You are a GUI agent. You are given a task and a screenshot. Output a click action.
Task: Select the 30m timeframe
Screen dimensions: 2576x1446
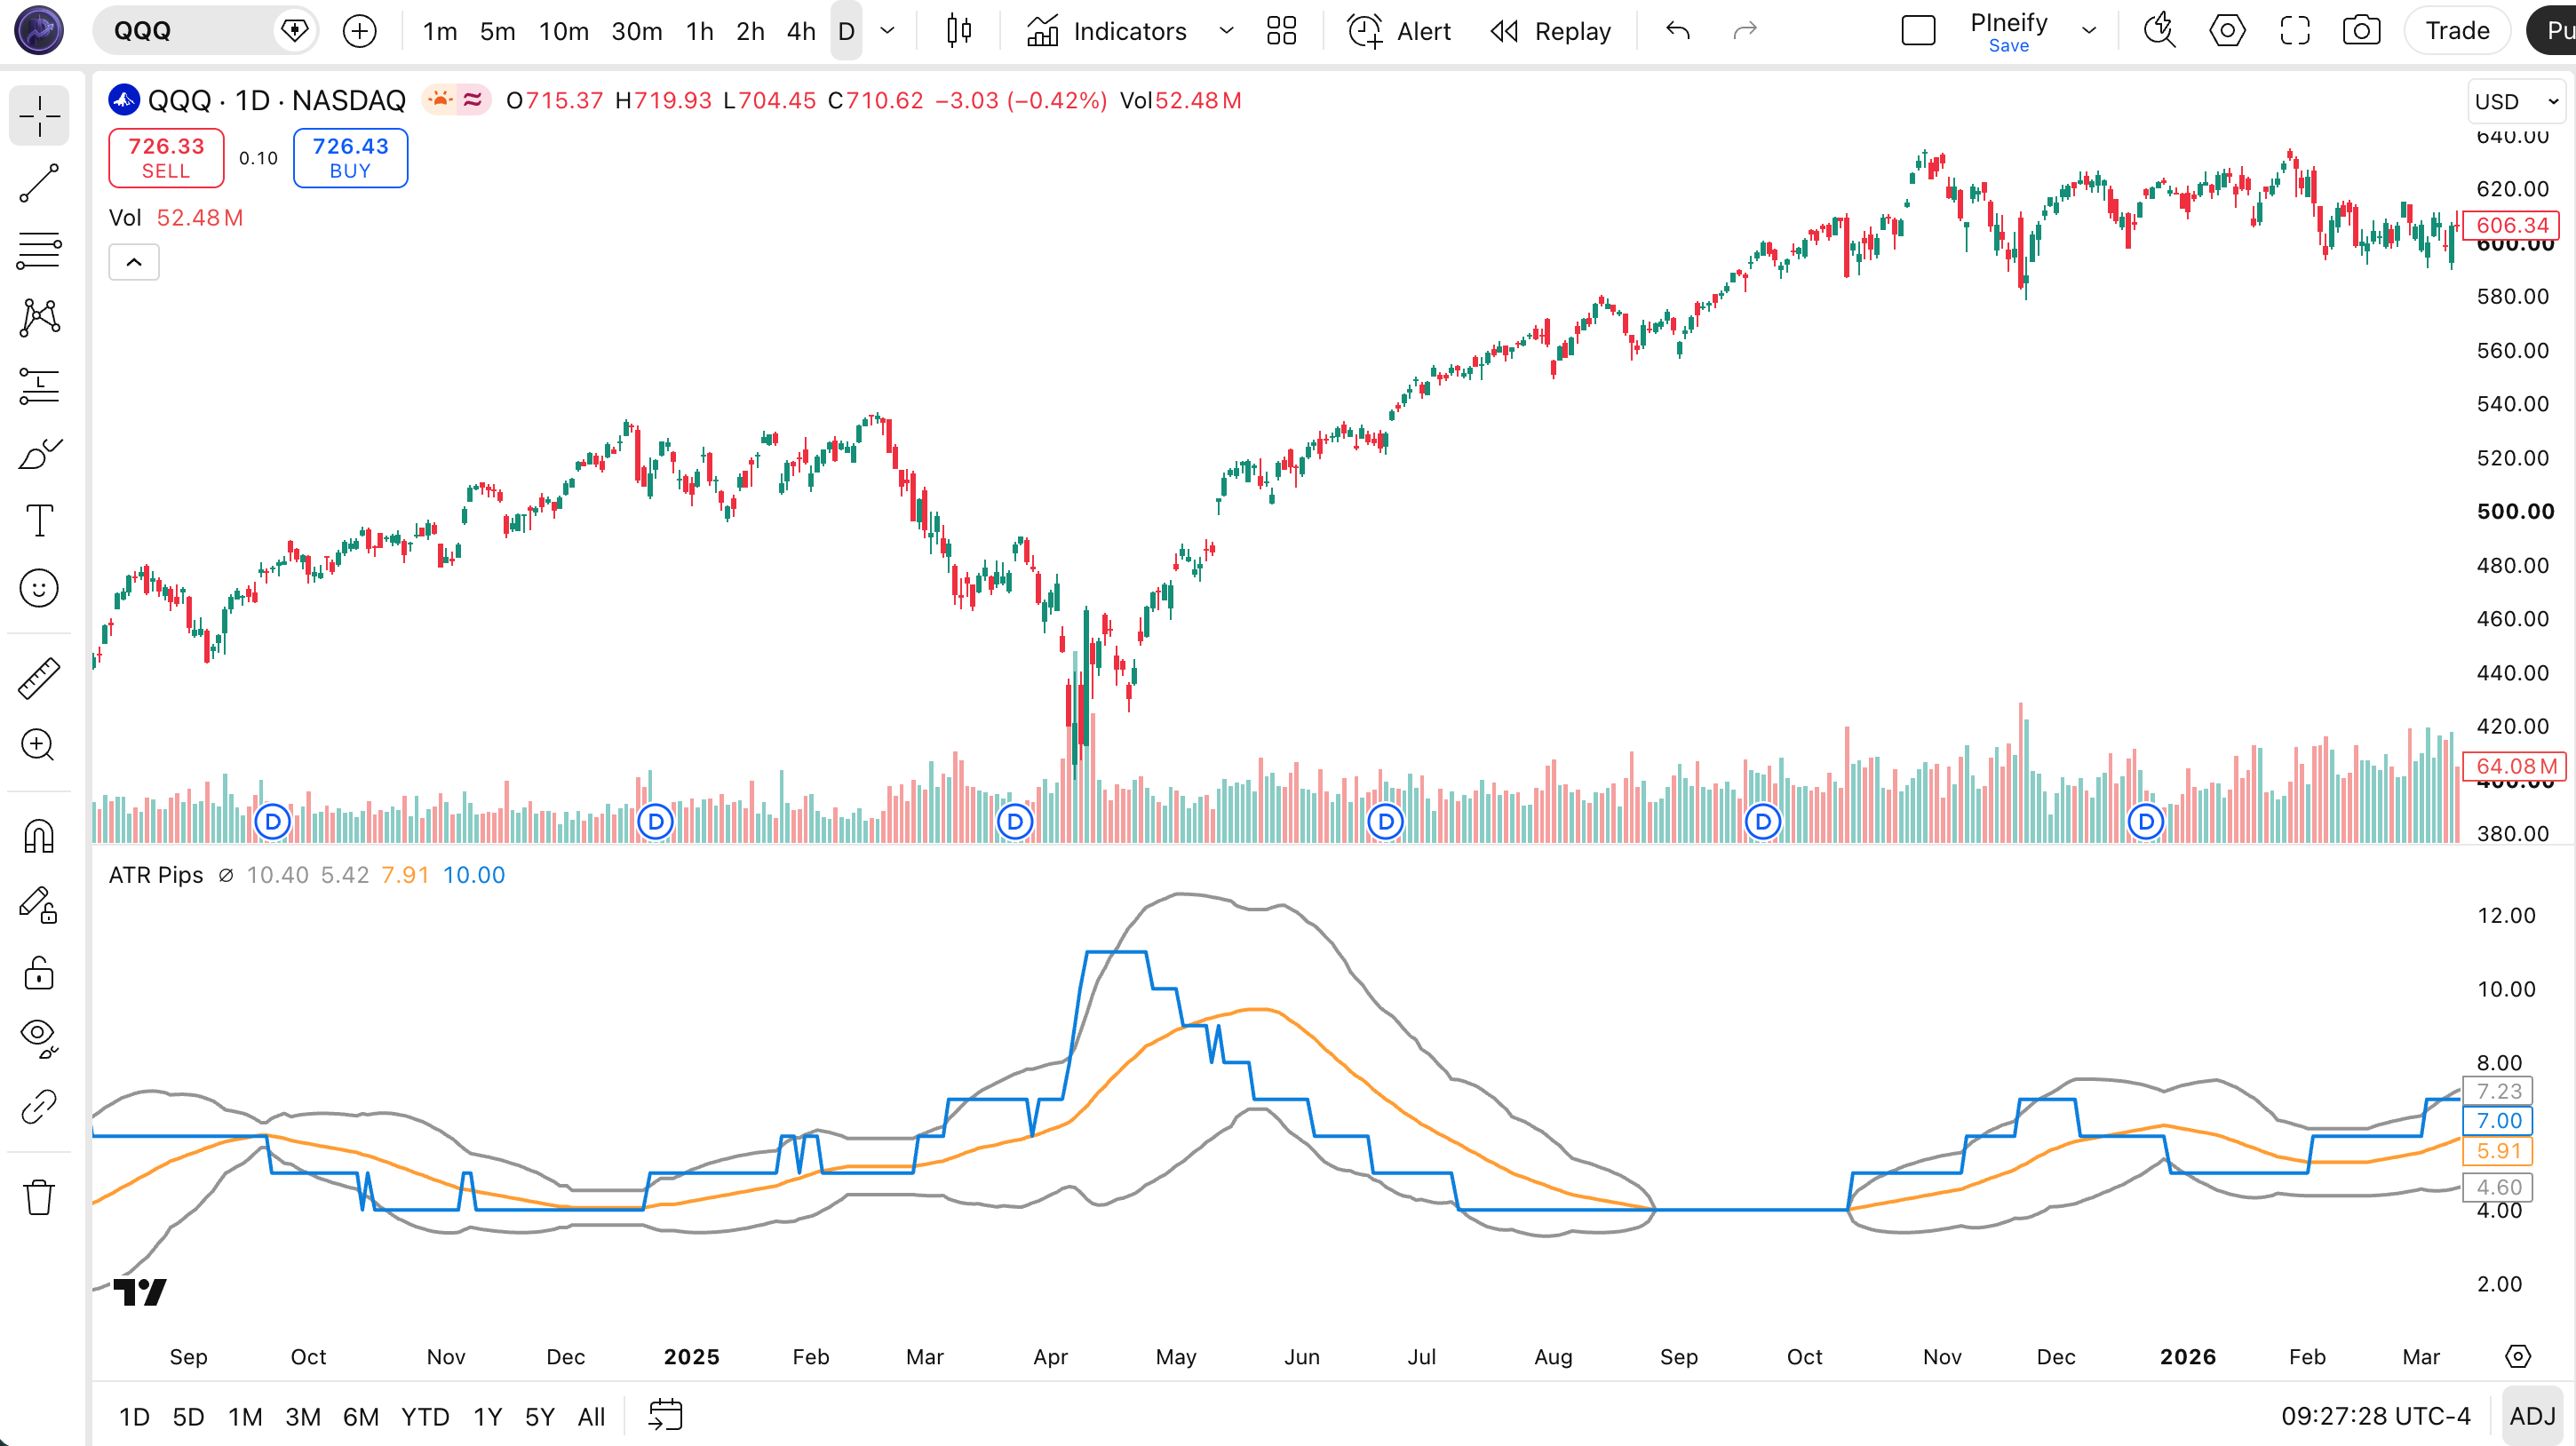pos(637,31)
